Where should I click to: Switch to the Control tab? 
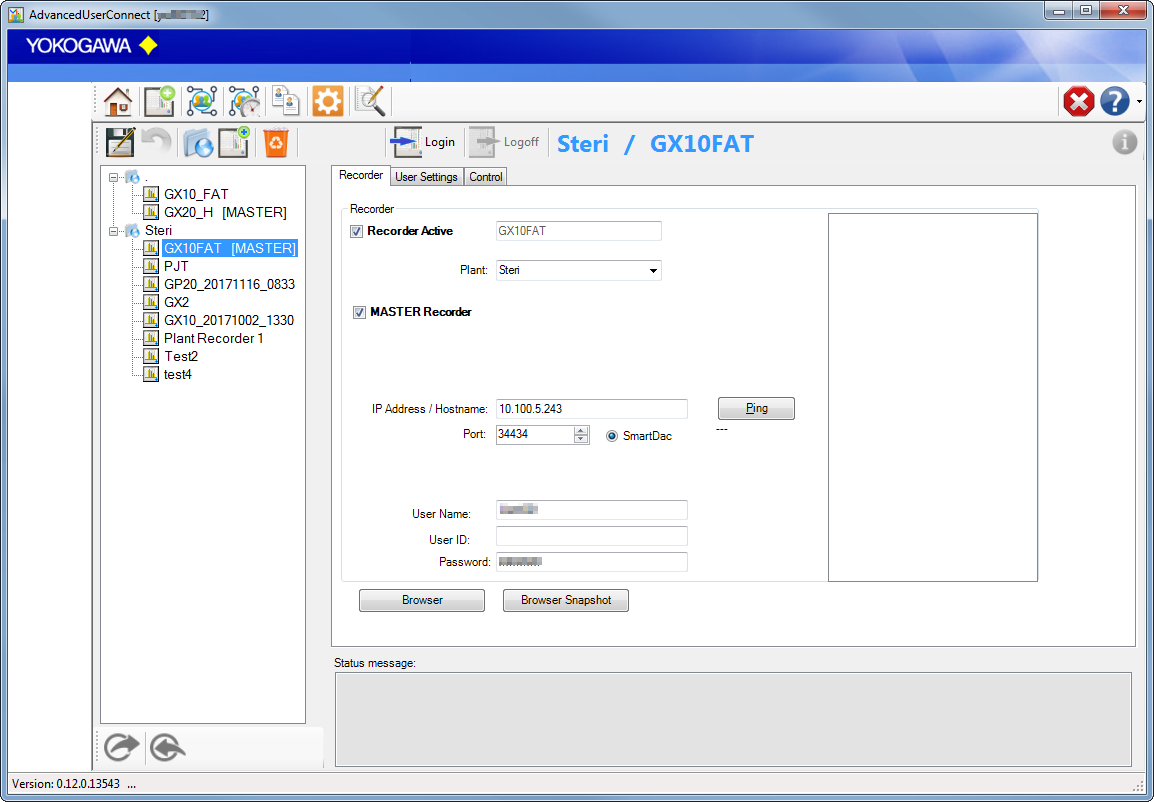pos(486,177)
